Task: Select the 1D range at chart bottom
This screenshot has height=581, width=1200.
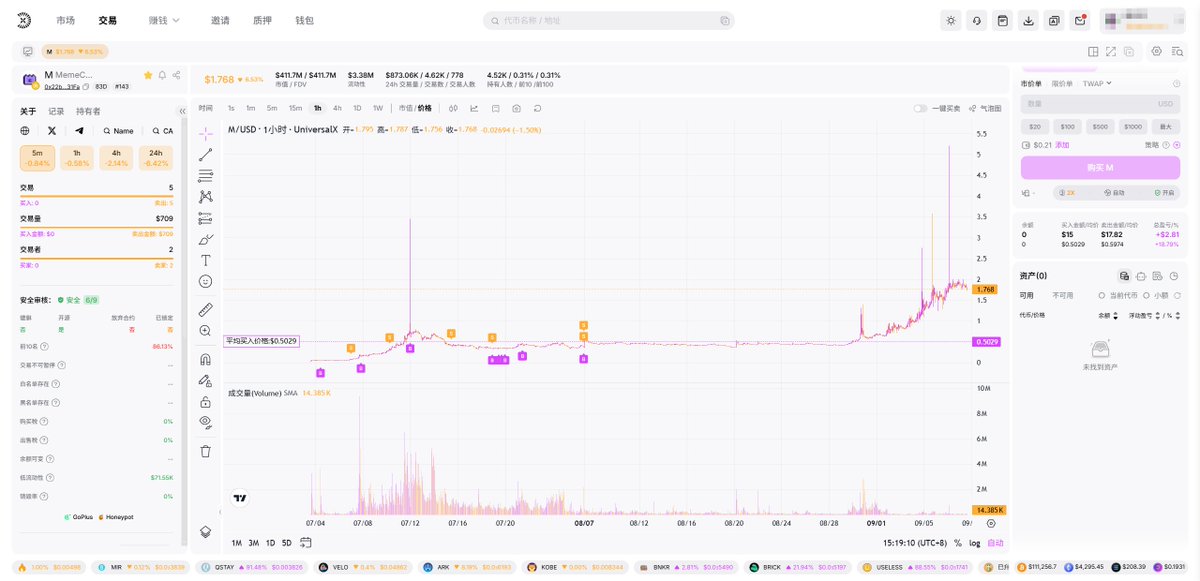Action: coord(271,543)
